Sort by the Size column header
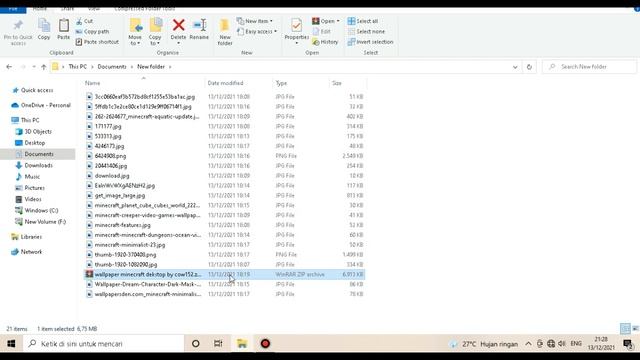 [x=337, y=83]
